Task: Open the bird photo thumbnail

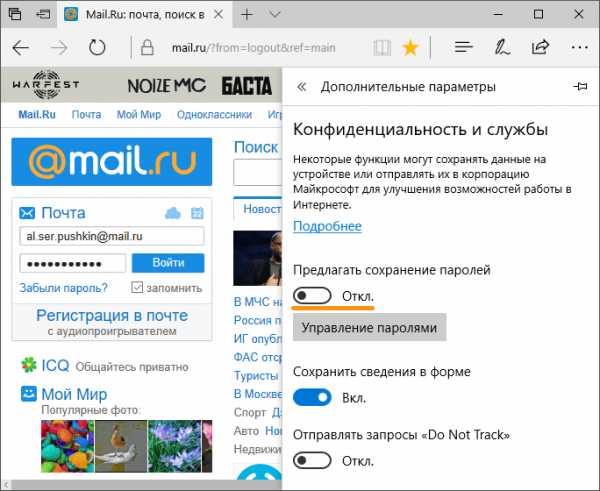Action: click(x=121, y=446)
